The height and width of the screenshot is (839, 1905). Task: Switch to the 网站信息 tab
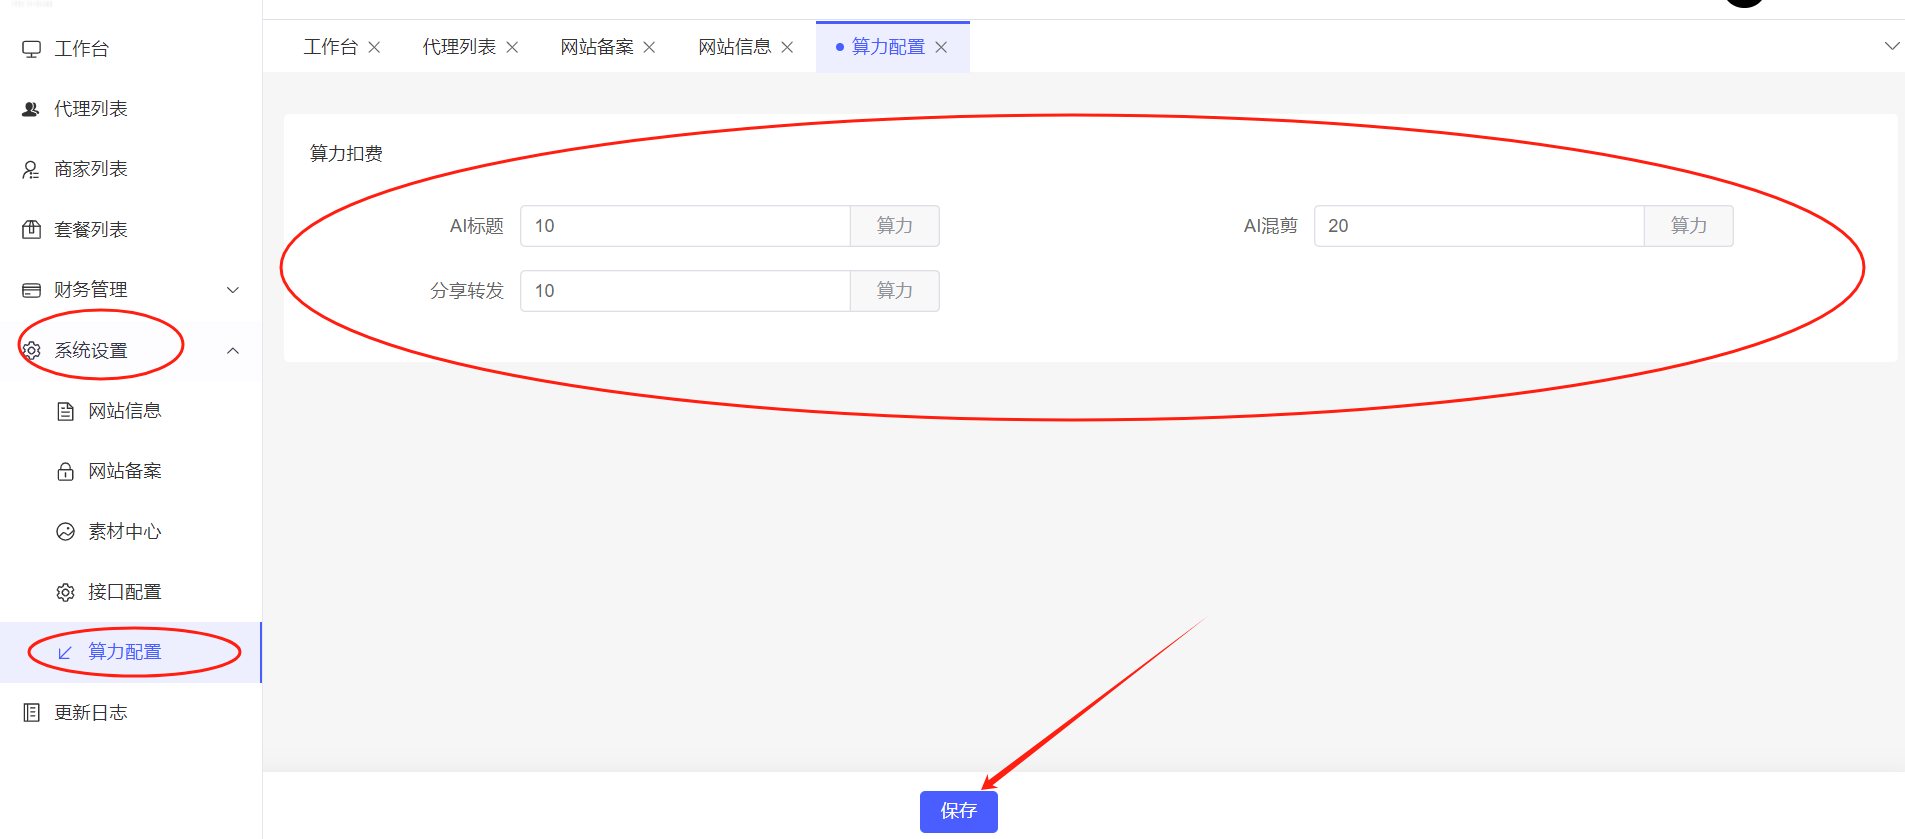pos(734,47)
